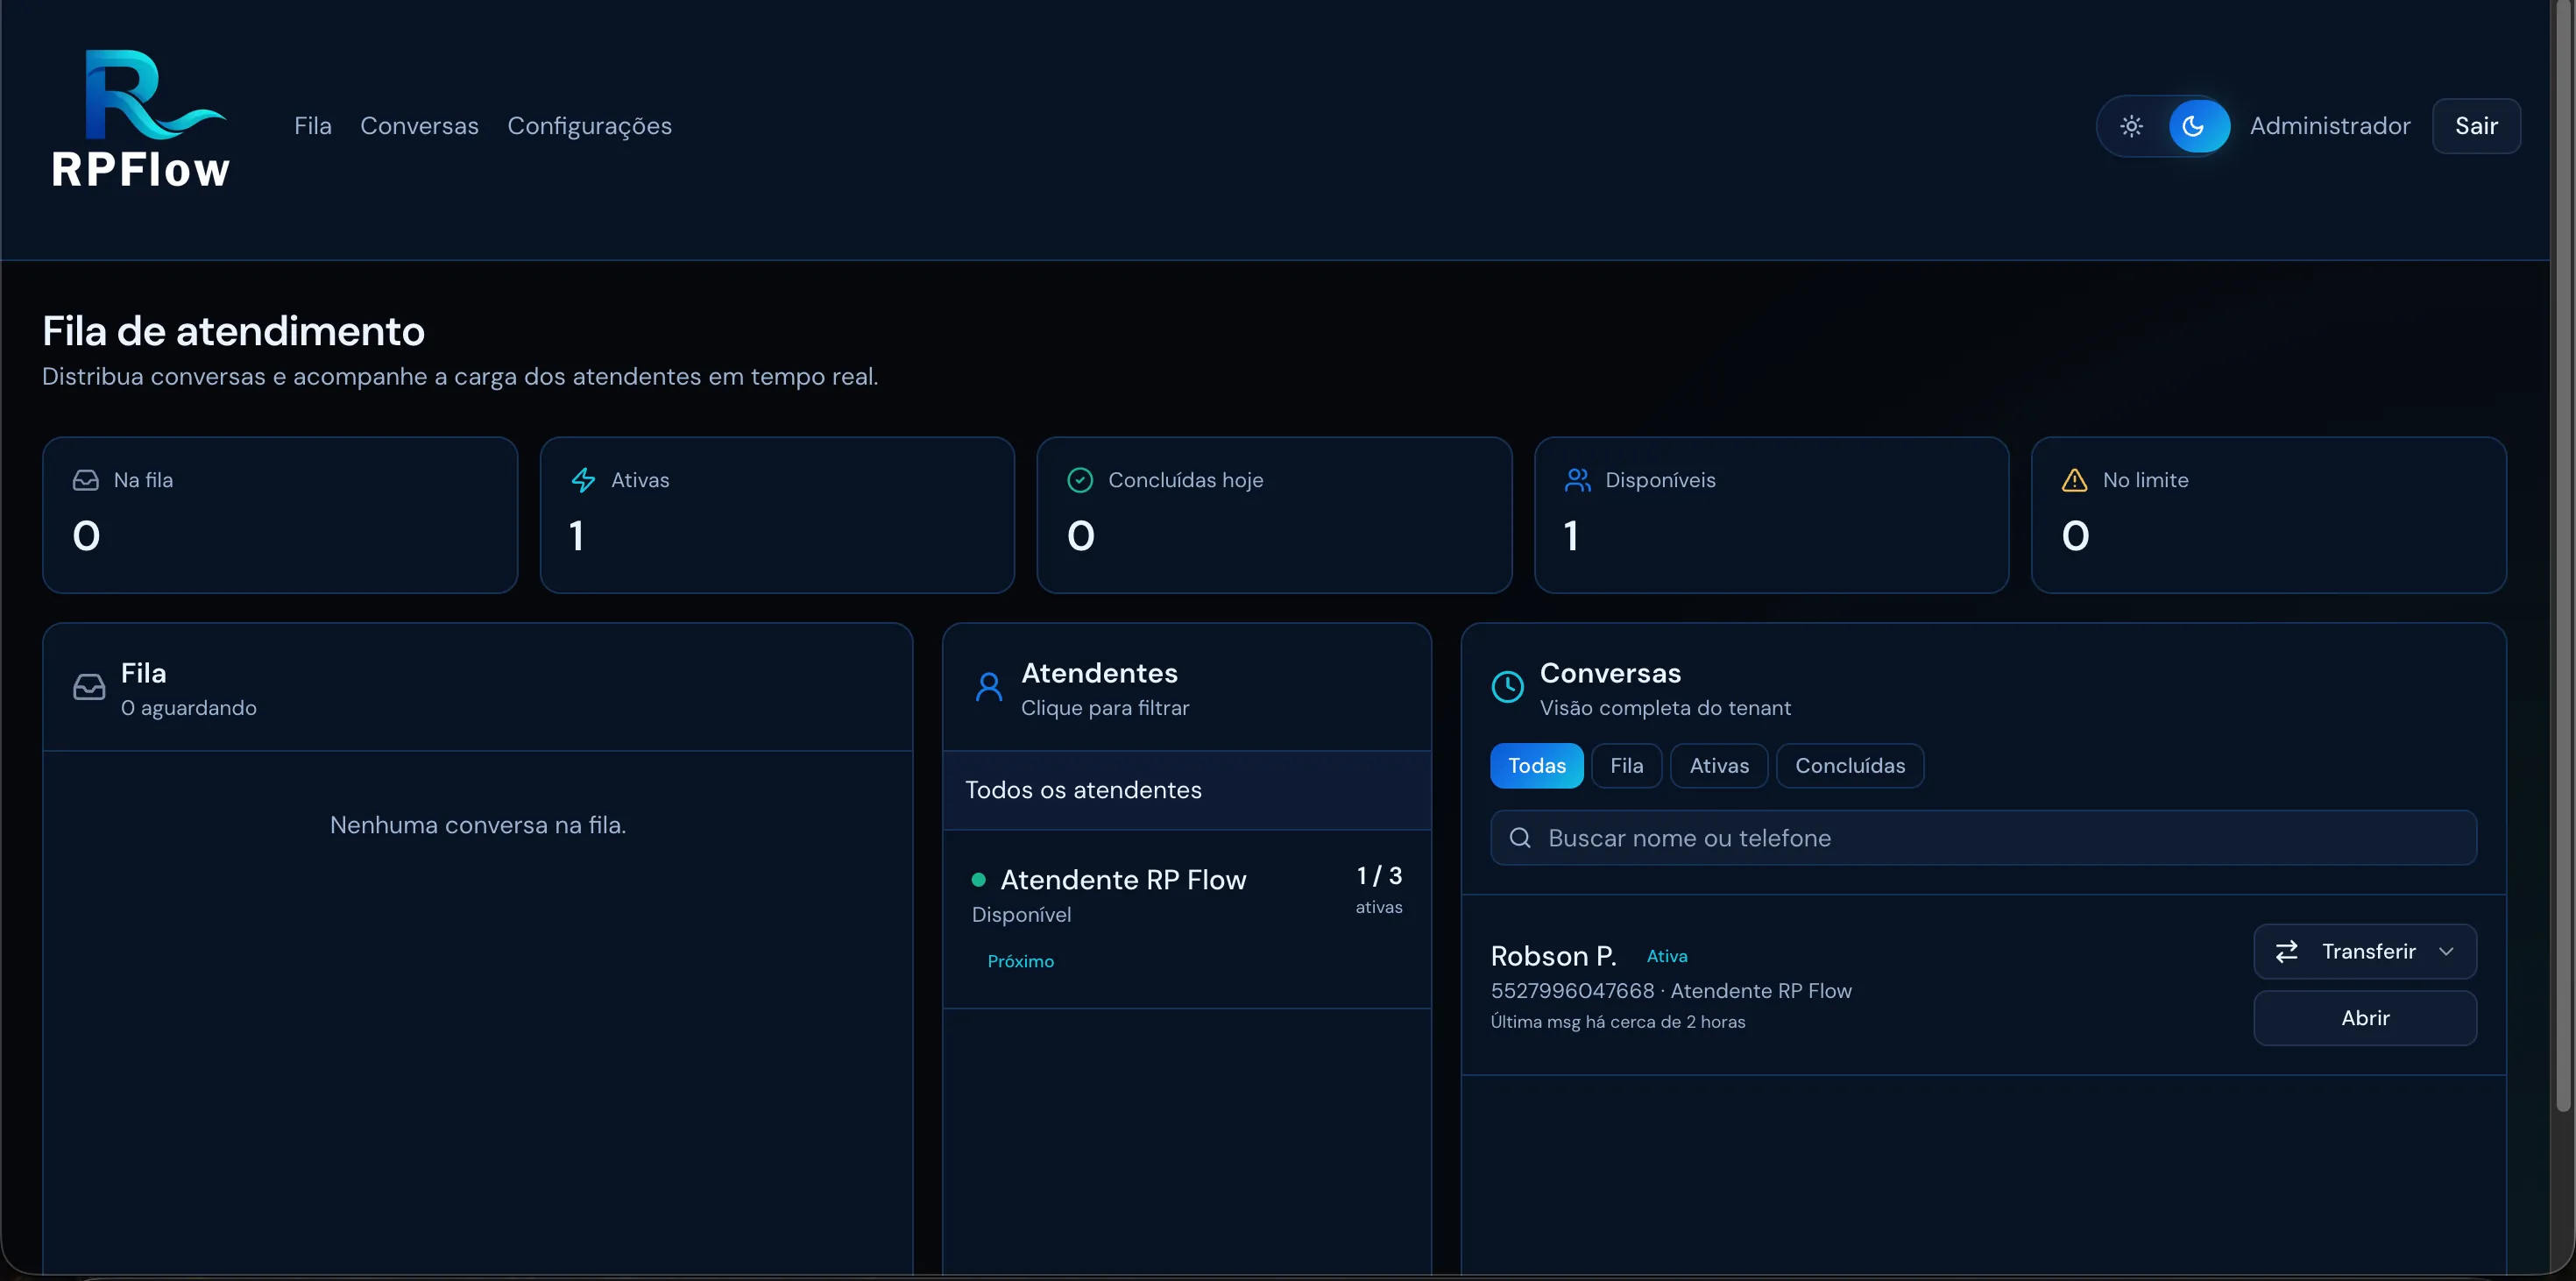Screen dimensions: 2576x1281
Task: Click Fila de atendimento heading
Action: (x=233, y=331)
